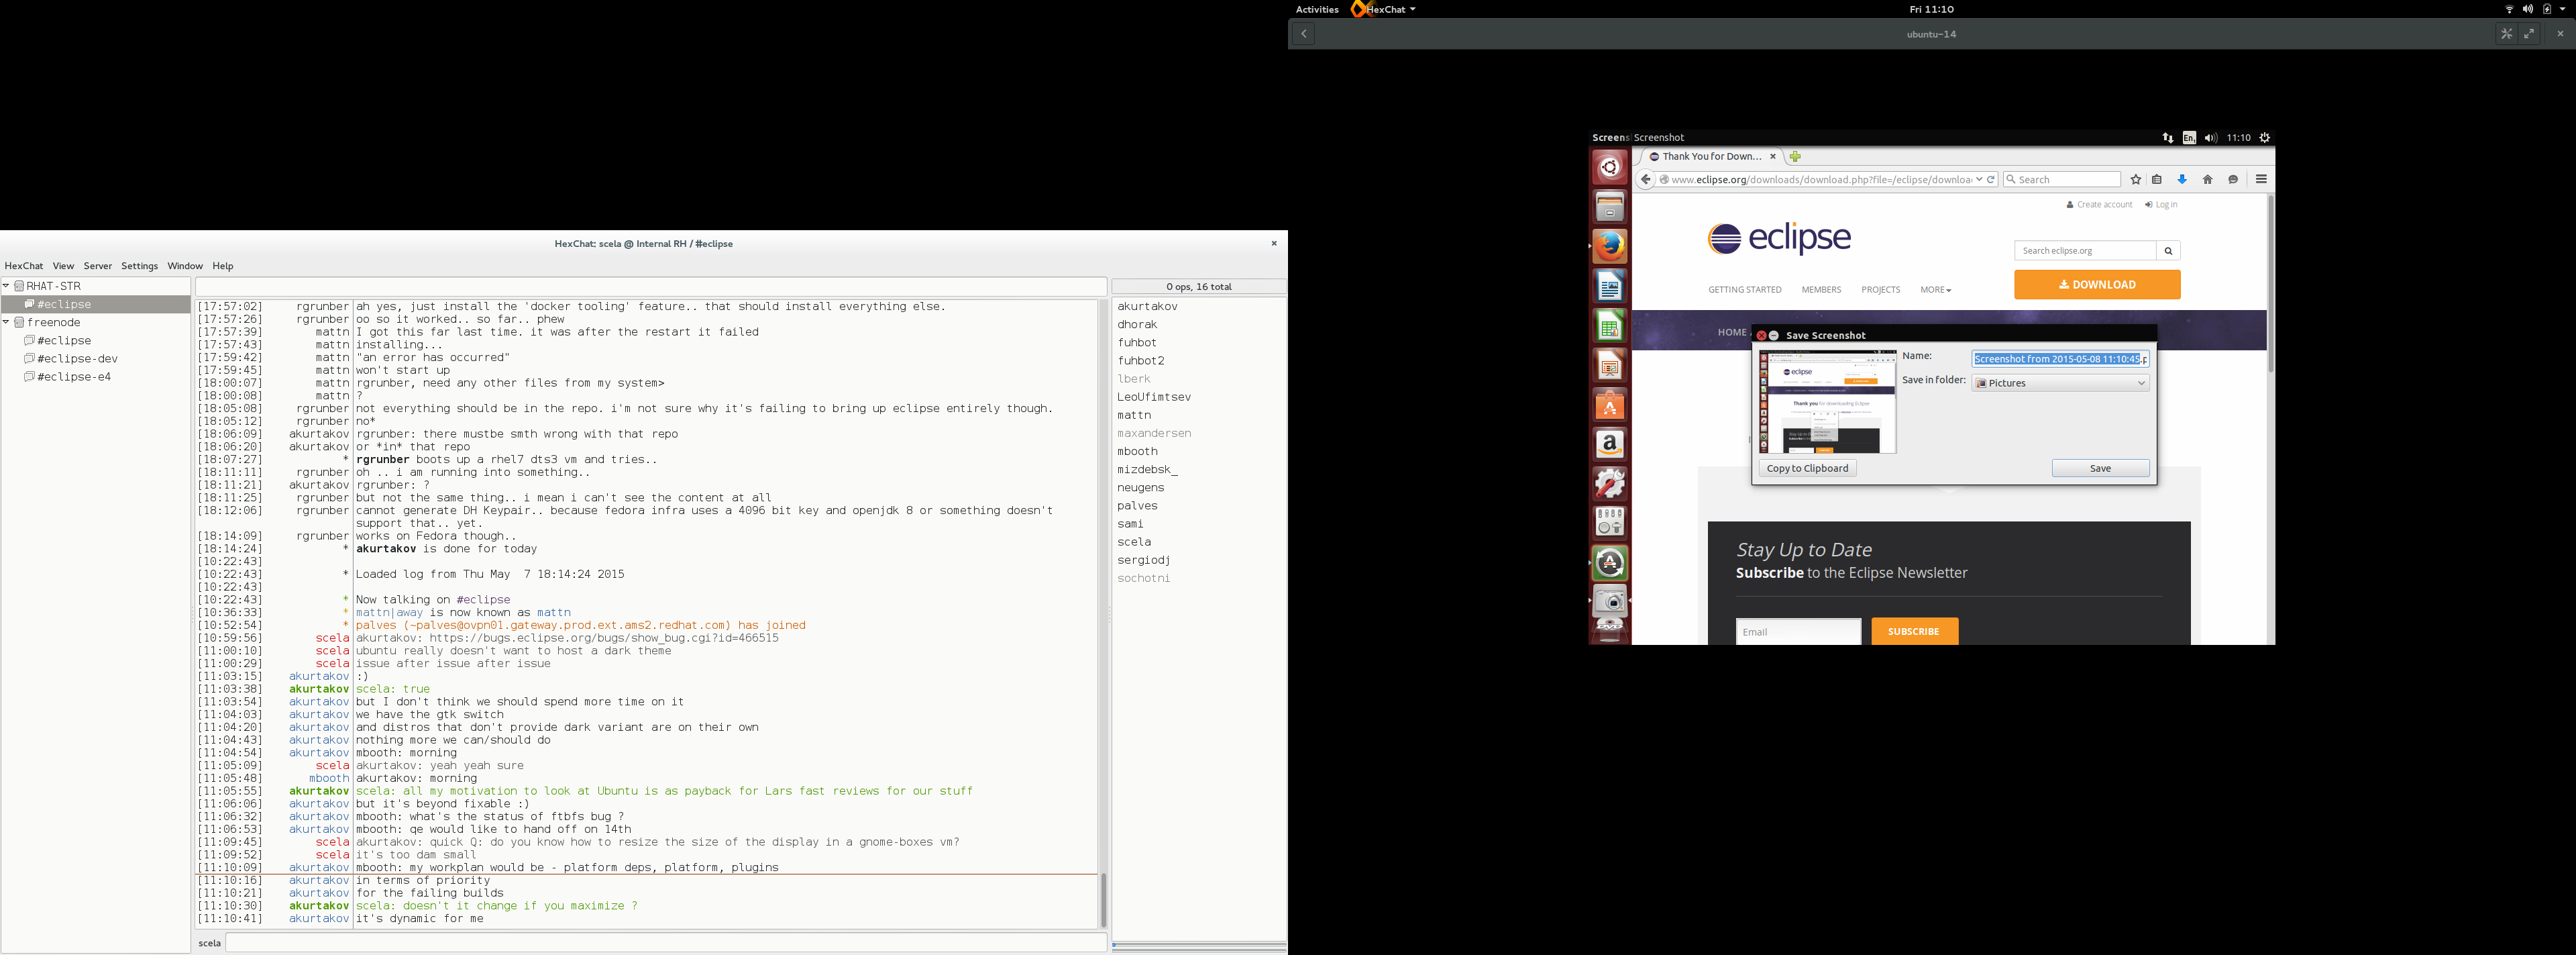
Task: Open the Screenshot camera launcher icon
Action: point(1610,601)
